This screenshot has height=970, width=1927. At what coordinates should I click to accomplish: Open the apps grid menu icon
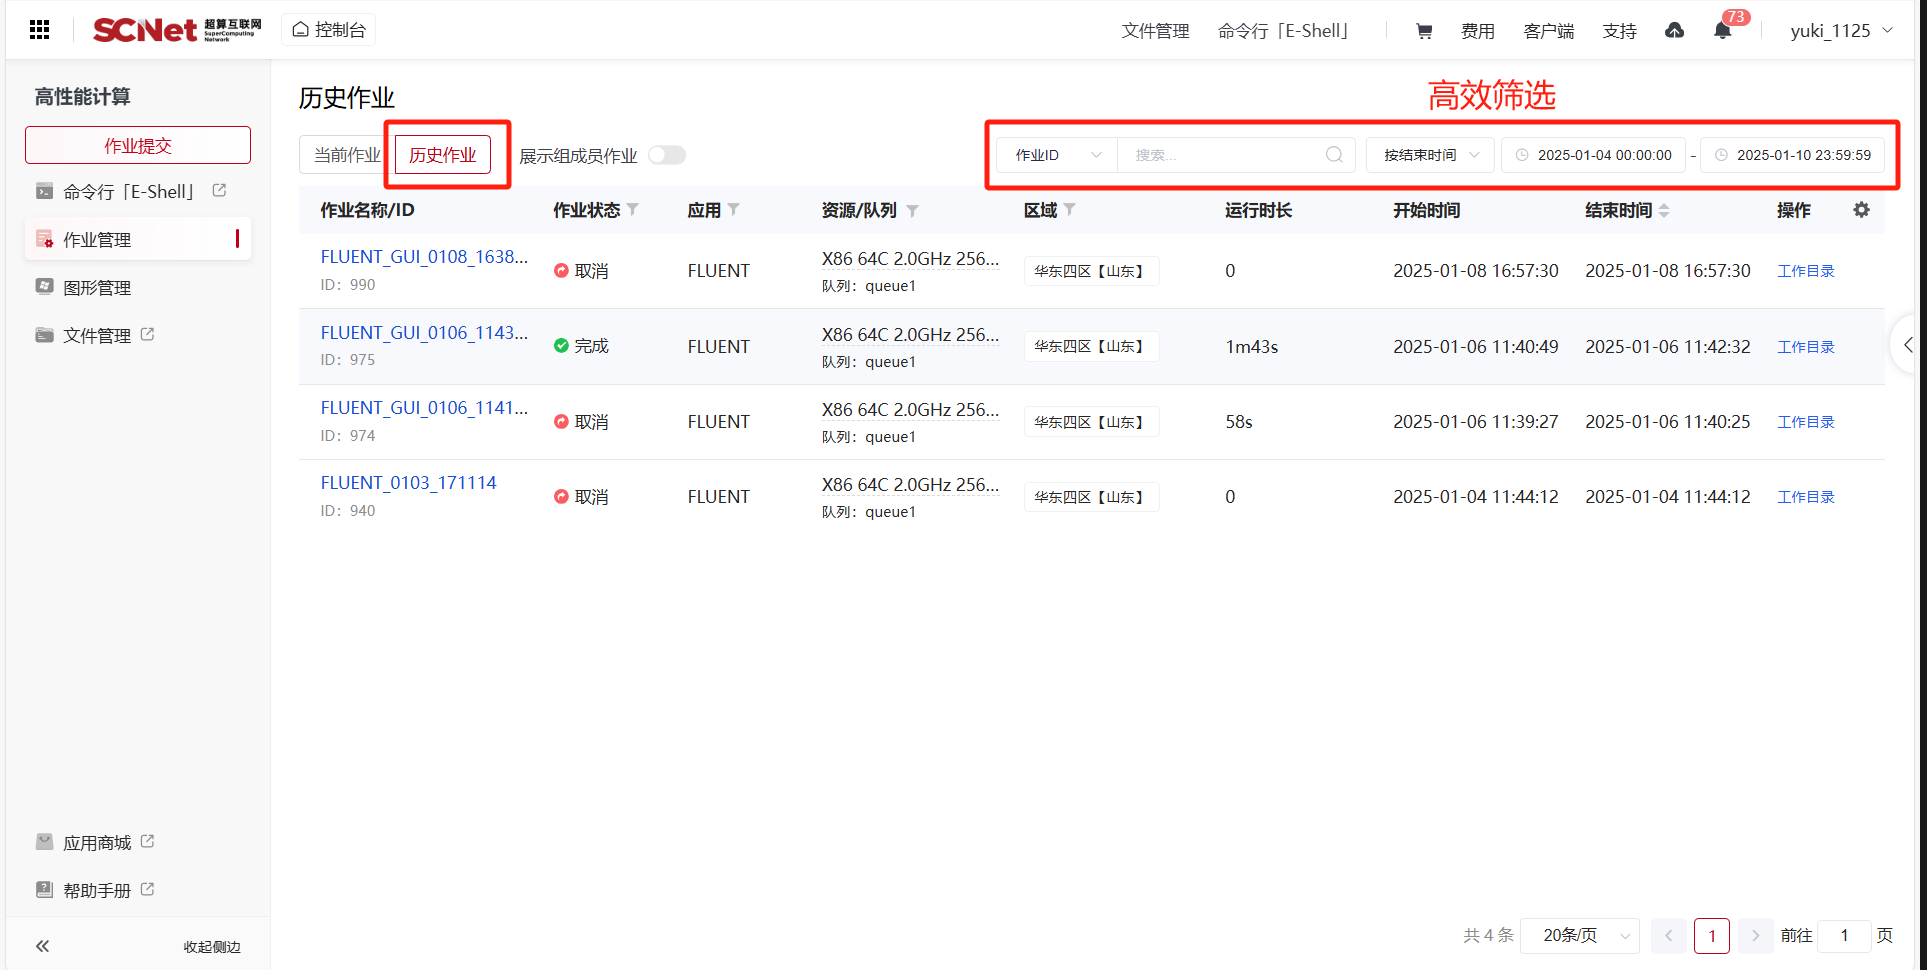click(40, 30)
